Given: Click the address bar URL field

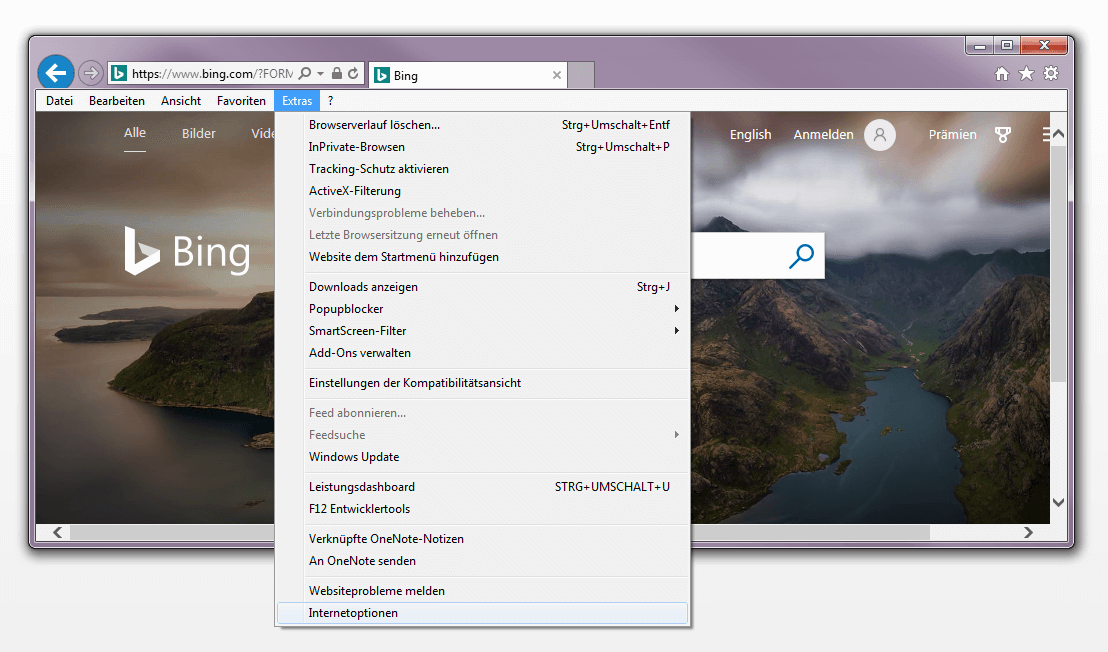Looking at the screenshot, I should click(x=212, y=73).
